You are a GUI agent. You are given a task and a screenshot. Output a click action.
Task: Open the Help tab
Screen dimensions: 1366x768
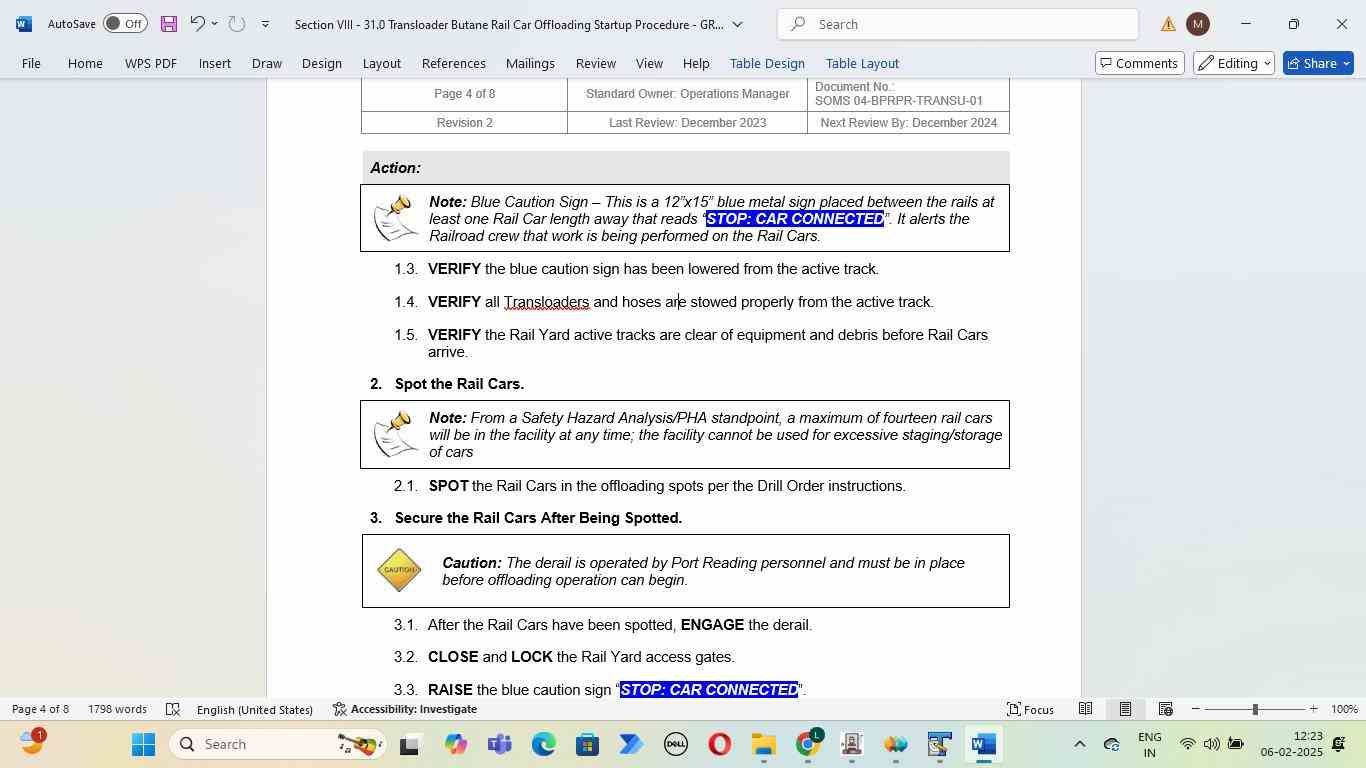pos(696,63)
